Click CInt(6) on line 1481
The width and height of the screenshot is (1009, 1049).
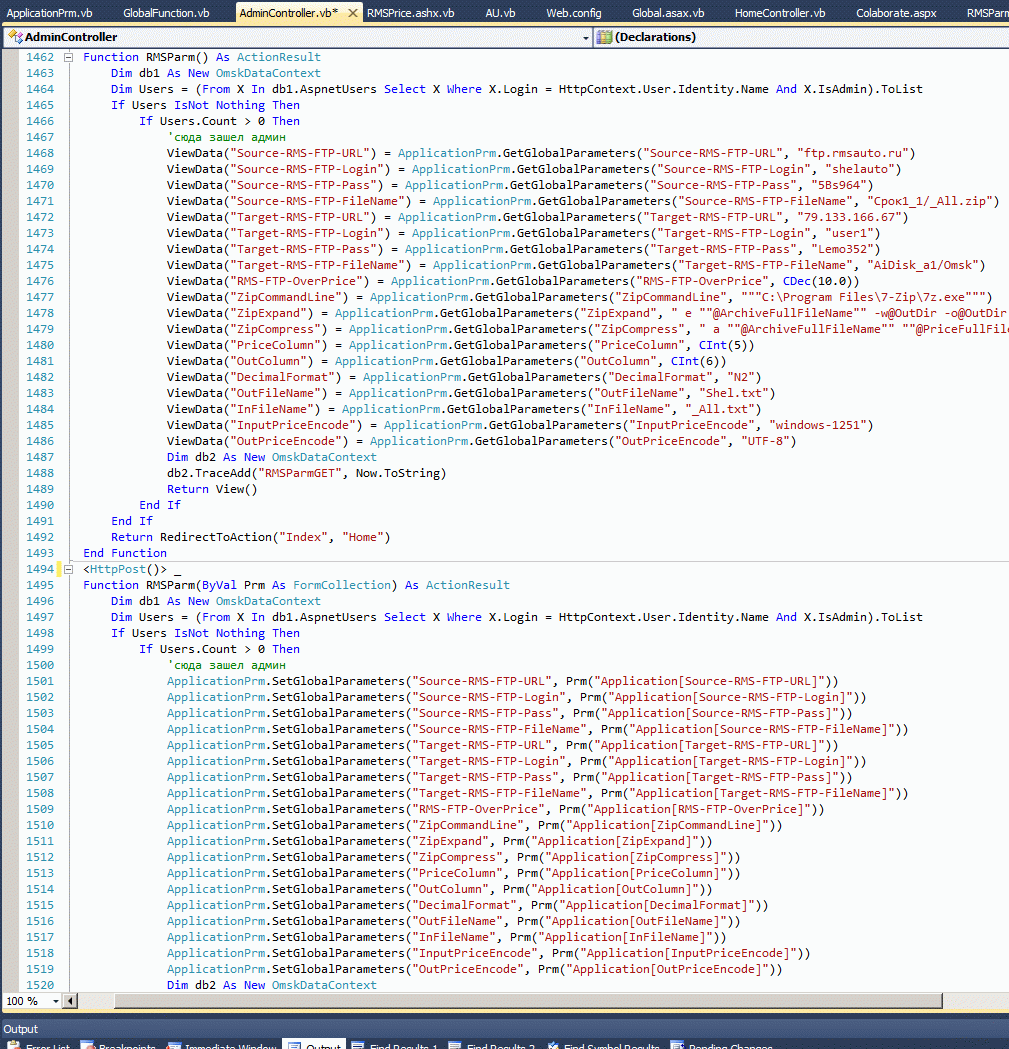[x=695, y=361]
